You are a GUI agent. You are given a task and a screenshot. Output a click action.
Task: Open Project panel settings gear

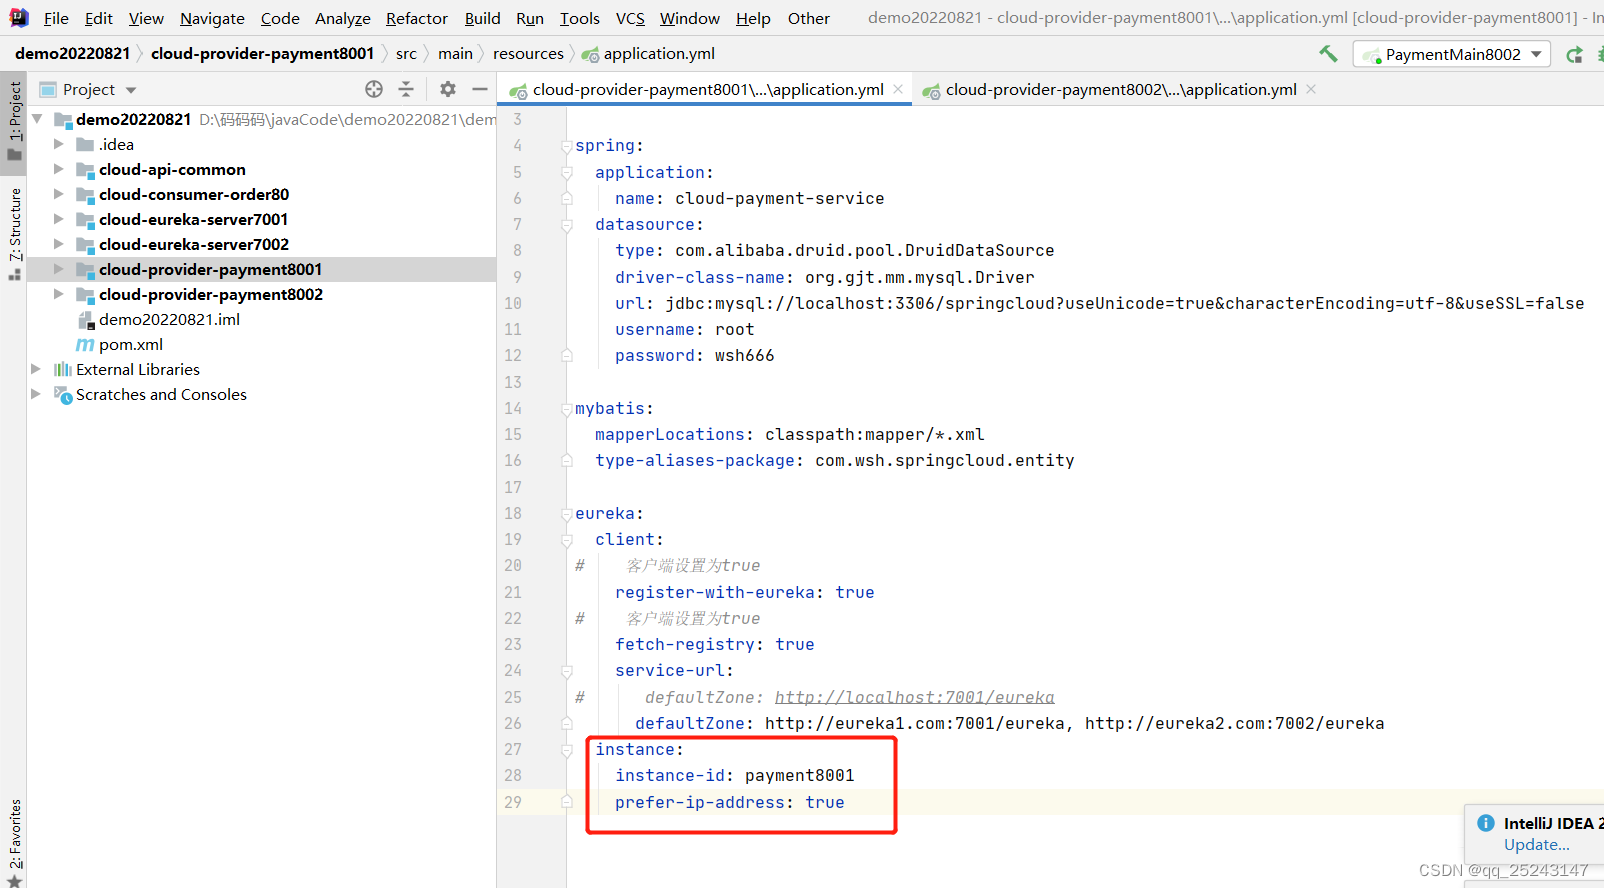pyautogui.click(x=448, y=89)
